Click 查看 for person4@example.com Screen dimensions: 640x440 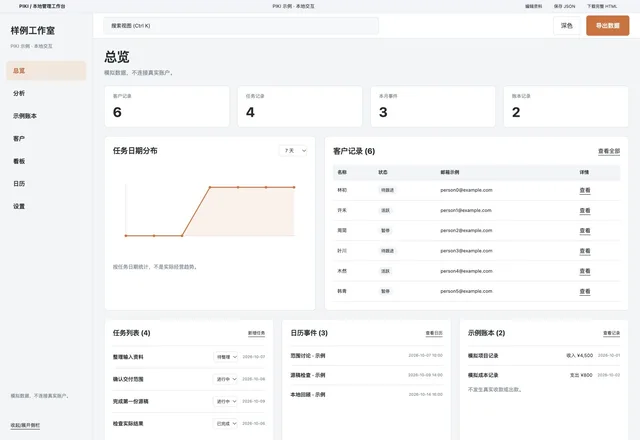coord(585,271)
